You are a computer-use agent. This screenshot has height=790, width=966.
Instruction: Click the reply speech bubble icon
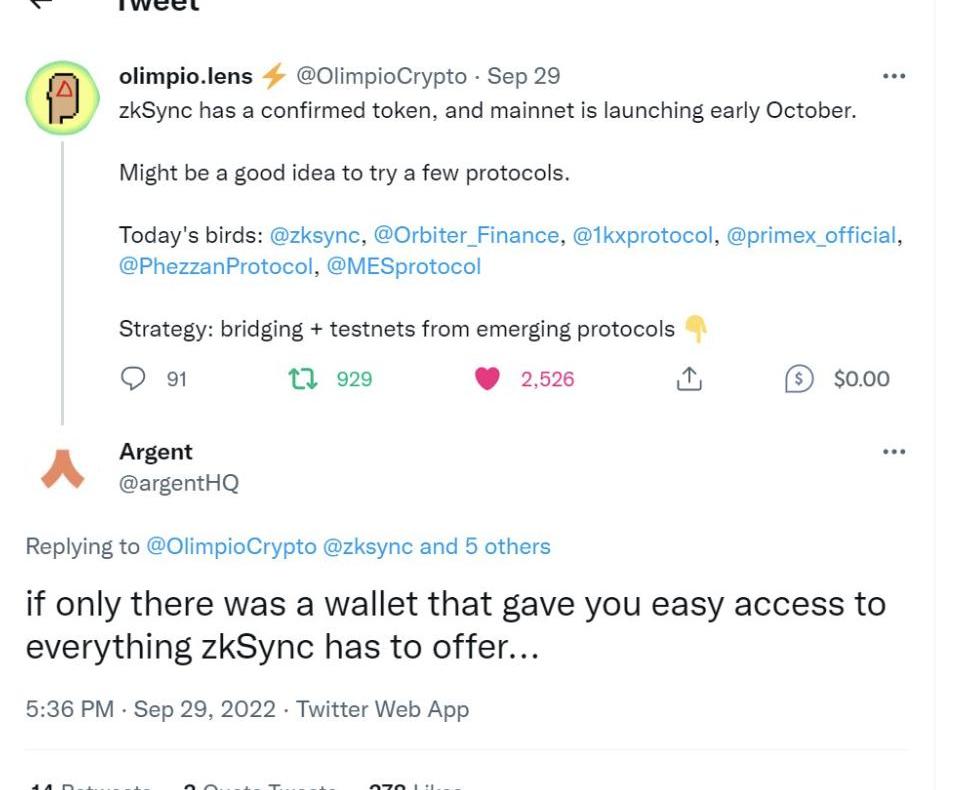132,378
